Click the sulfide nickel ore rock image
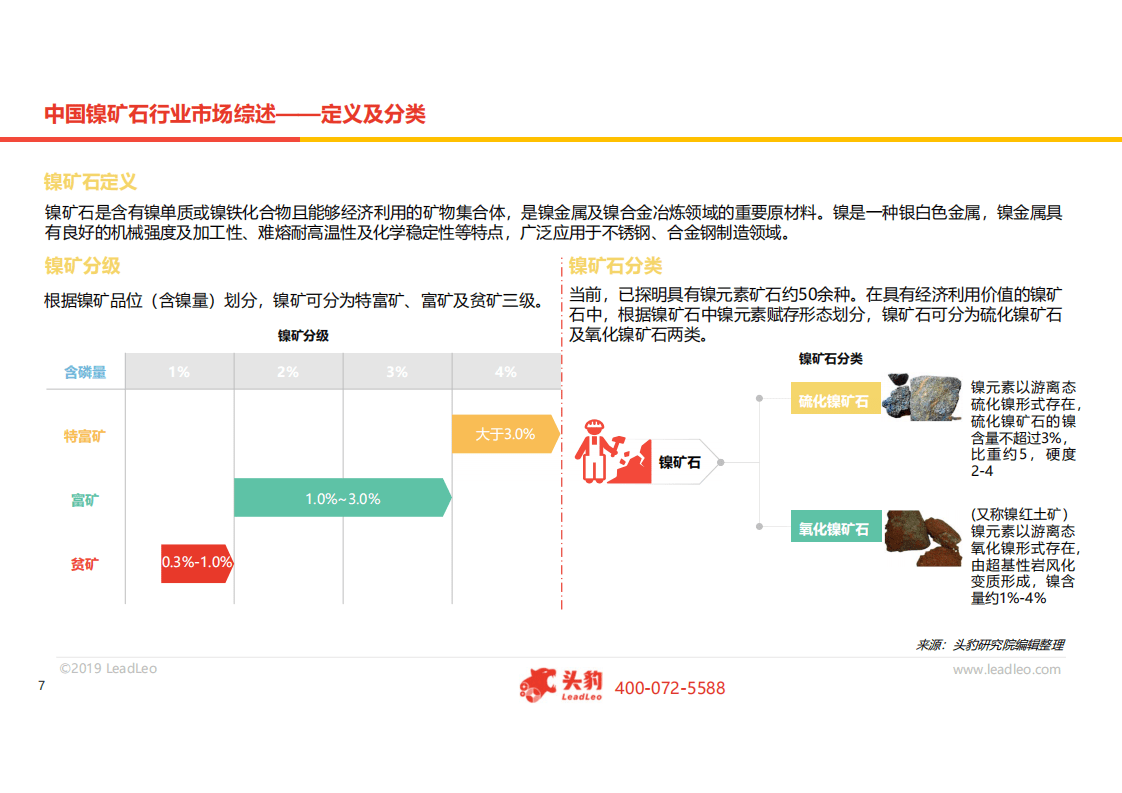Viewport: 1122px width, 793px height. [922, 398]
